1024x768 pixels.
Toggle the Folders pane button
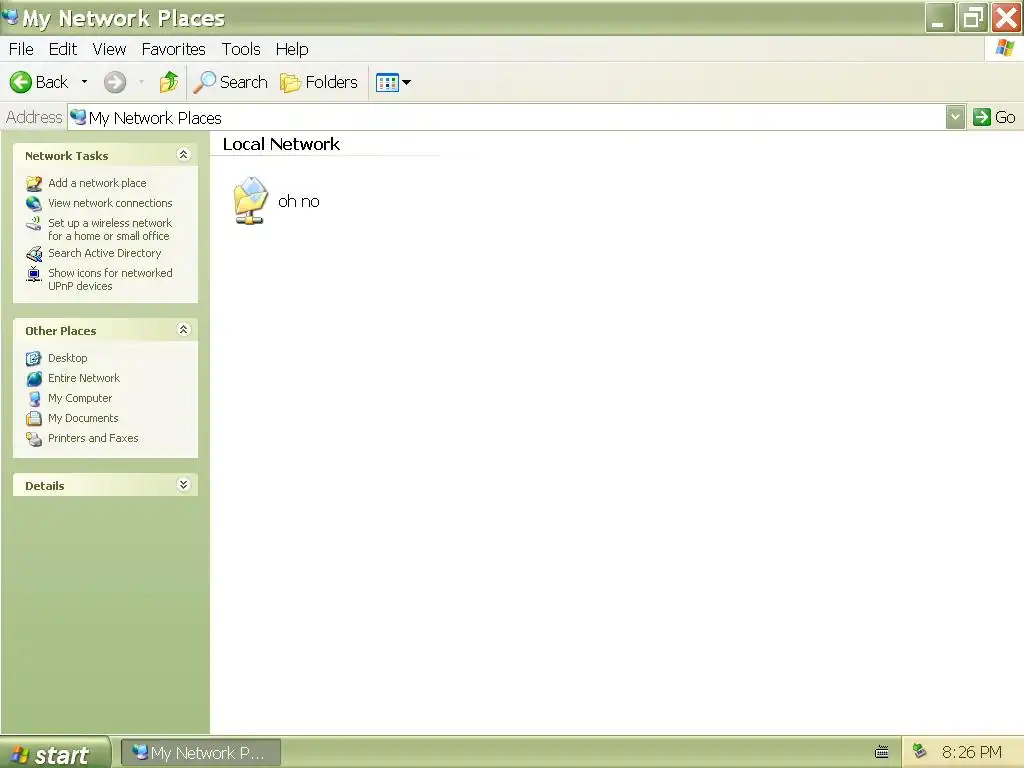point(319,82)
